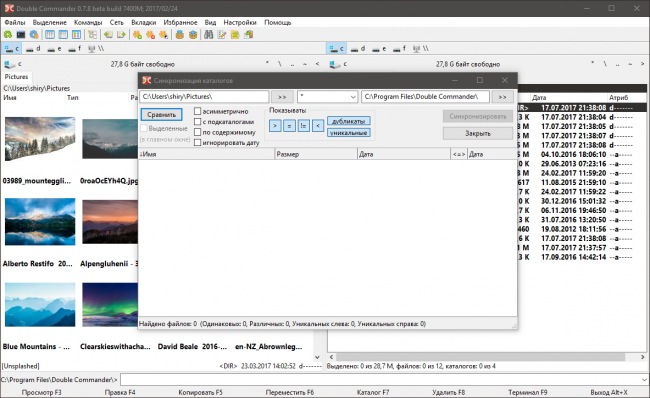Click the Закрыть button in dialog
The height and width of the screenshot is (398, 650).
(x=478, y=133)
